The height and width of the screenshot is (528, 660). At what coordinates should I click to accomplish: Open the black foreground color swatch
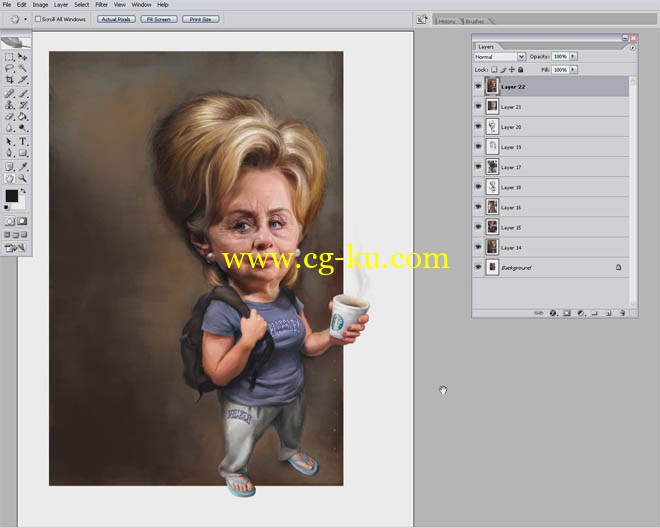pos(11,196)
